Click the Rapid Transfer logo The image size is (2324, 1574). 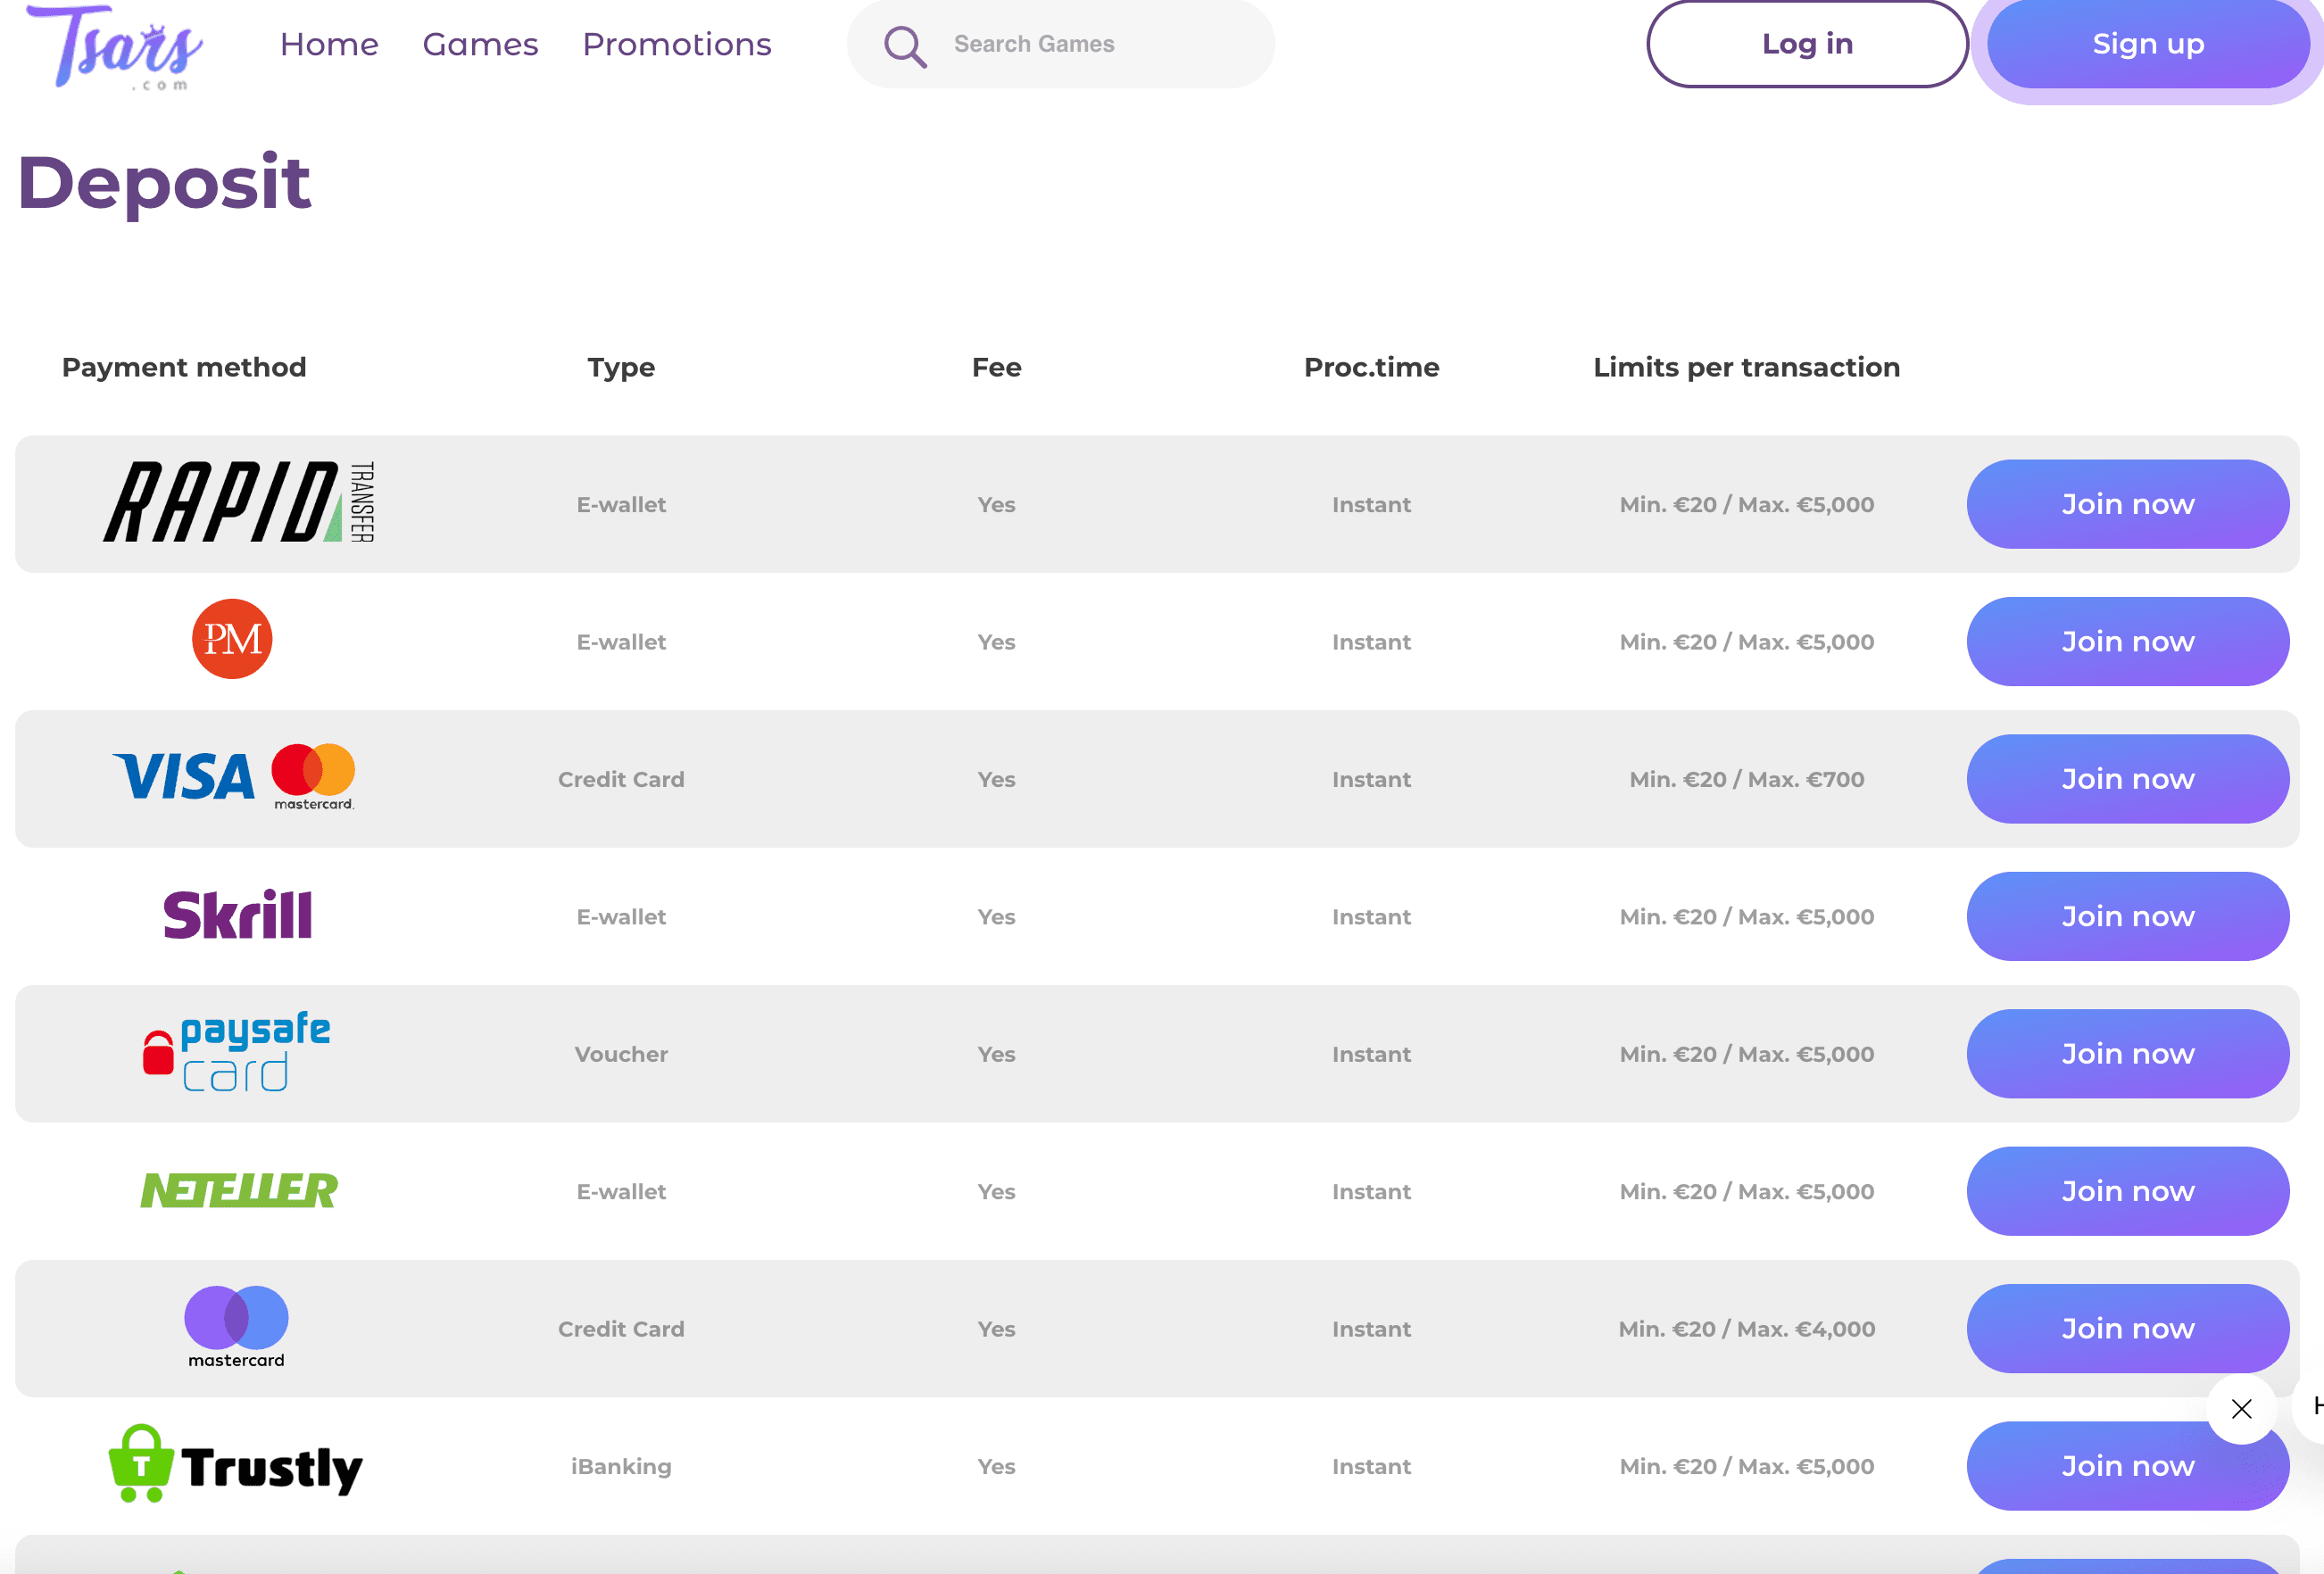[x=239, y=503]
